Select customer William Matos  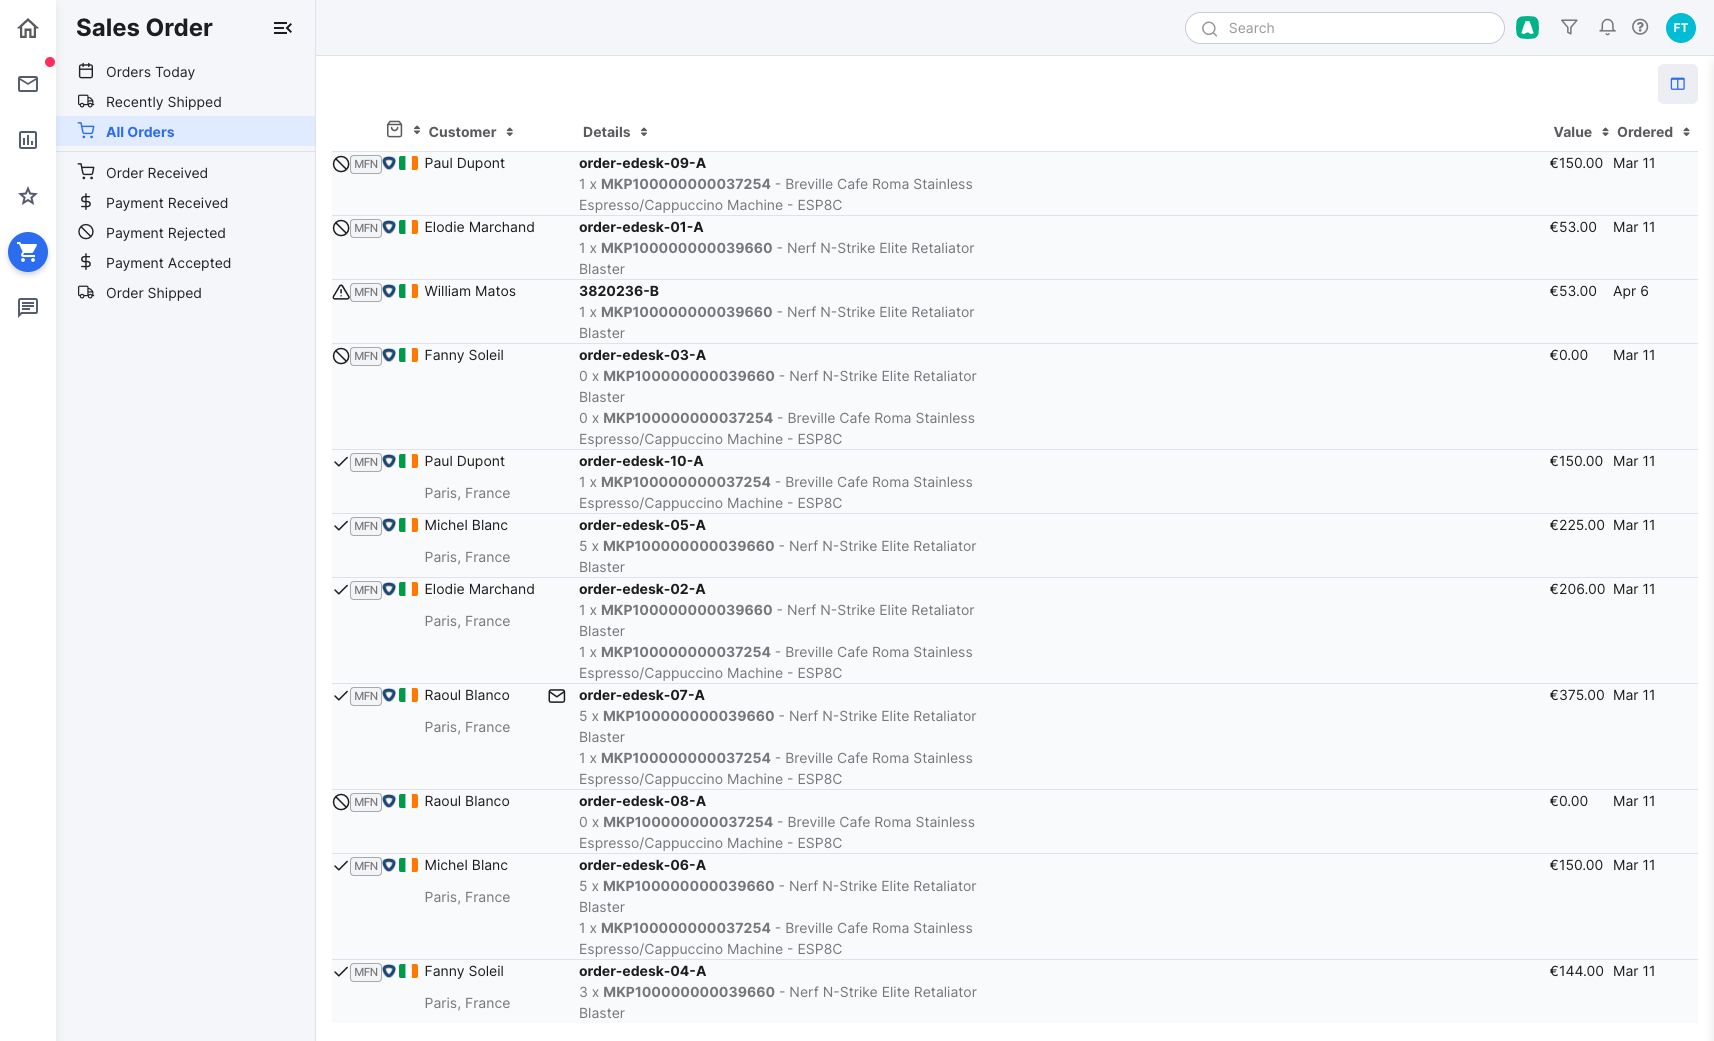pos(470,291)
